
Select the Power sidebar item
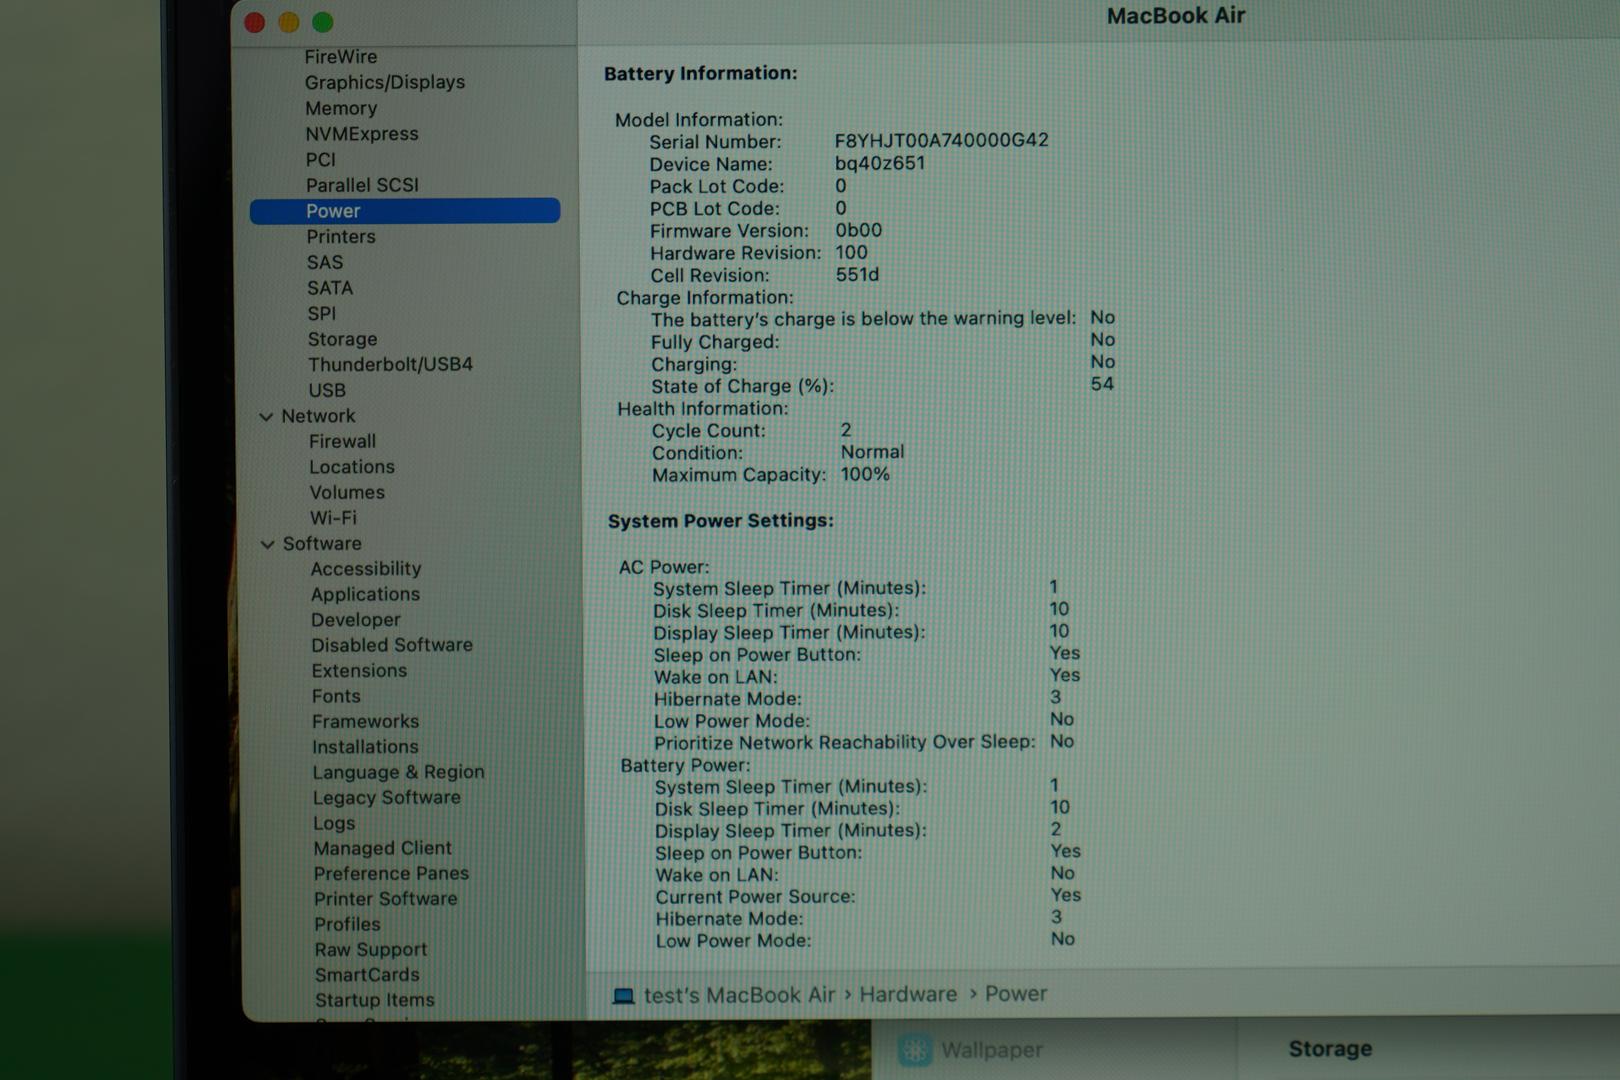coord(333,211)
